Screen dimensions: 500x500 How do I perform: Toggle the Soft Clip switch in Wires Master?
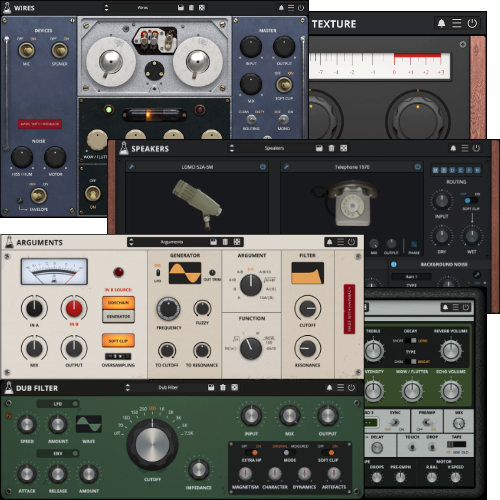(x=284, y=85)
